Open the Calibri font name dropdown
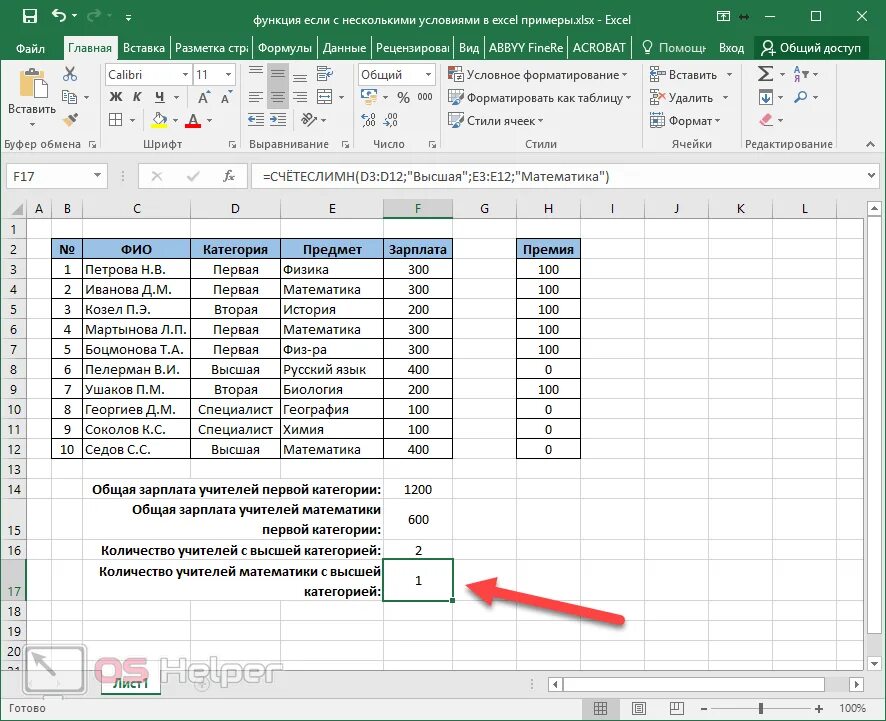The height and width of the screenshot is (721, 886). (185, 75)
